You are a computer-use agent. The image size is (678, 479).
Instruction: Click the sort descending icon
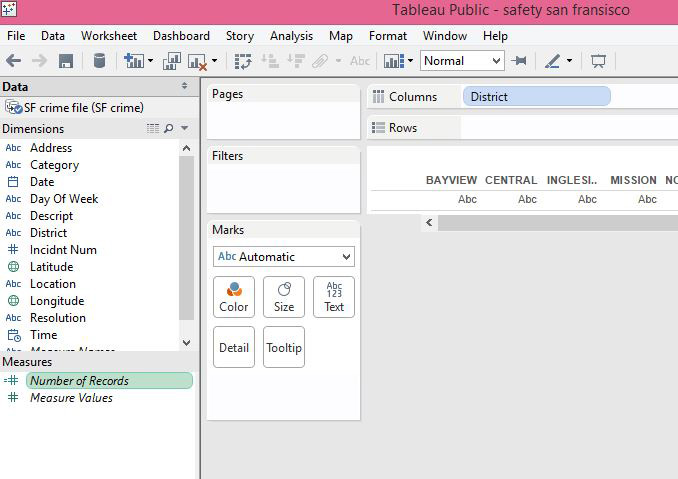pyautogui.click(x=296, y=61)
